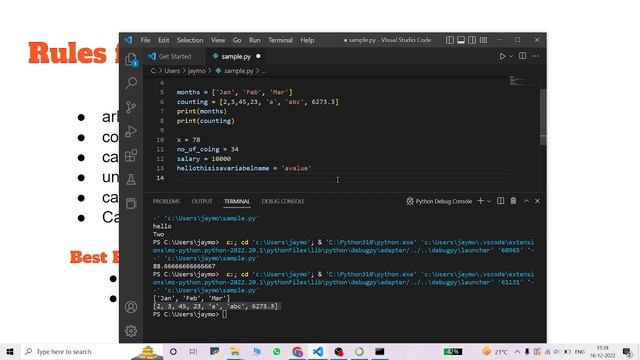The height and width of the screenshot is (360, 640).
Task: Select the sample.py editor tab
Action: click(x=236, y=56)
